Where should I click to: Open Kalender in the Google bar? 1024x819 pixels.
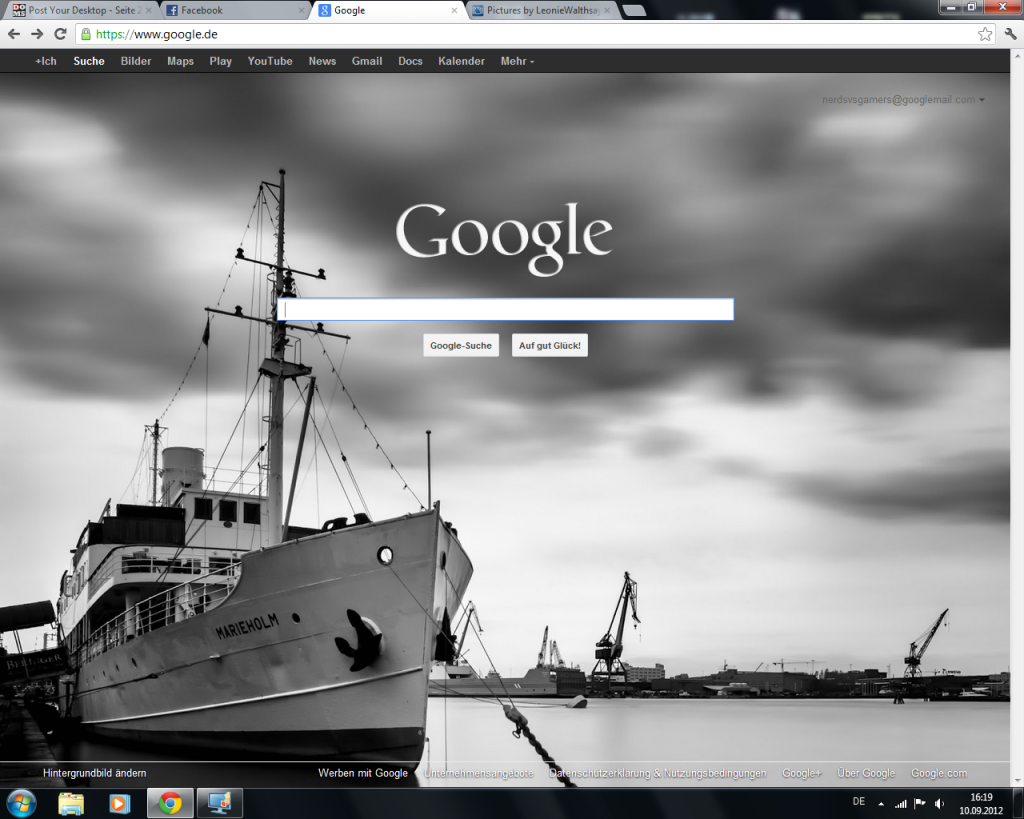click(x=462, y=61)
